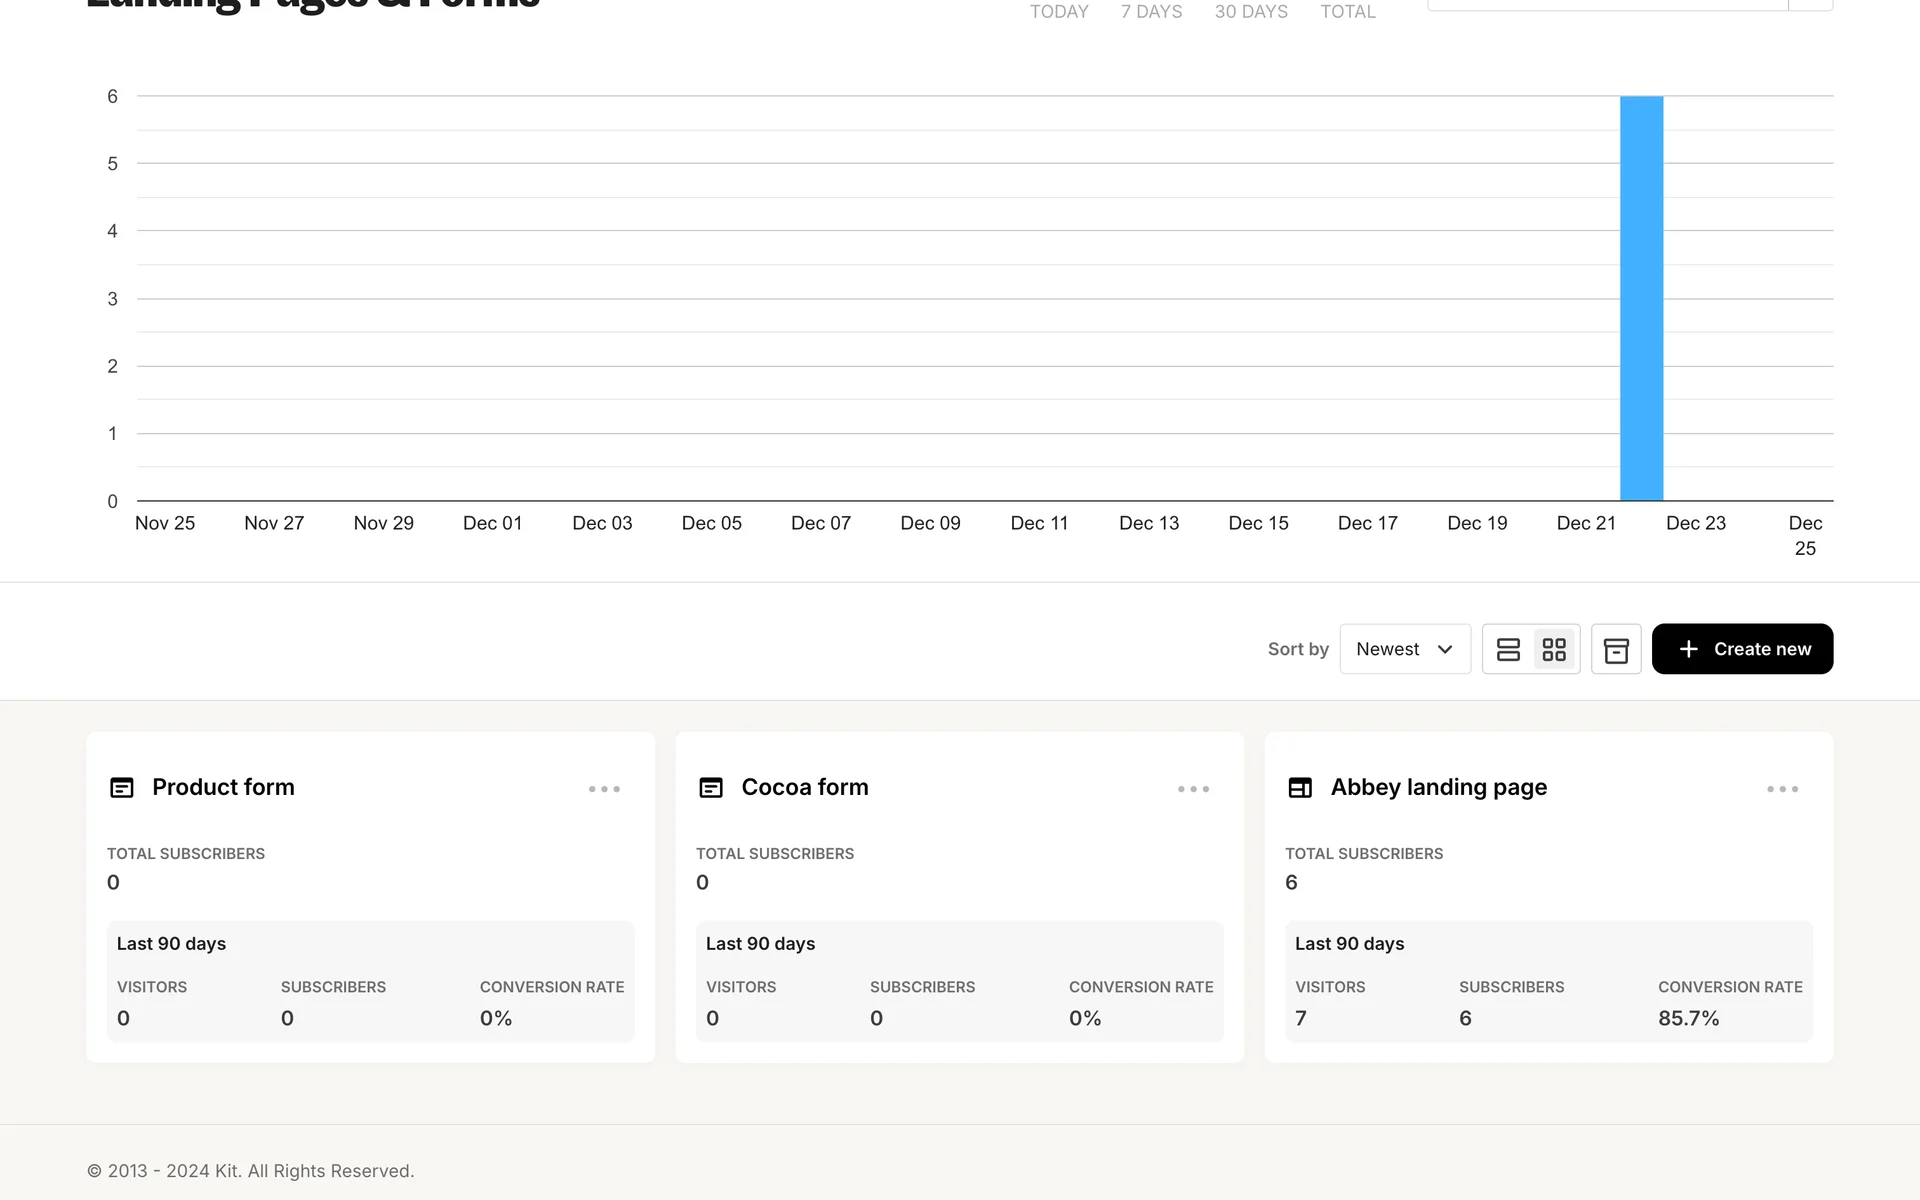Select the 7 DAYS time range tab

coord(1151,12)
